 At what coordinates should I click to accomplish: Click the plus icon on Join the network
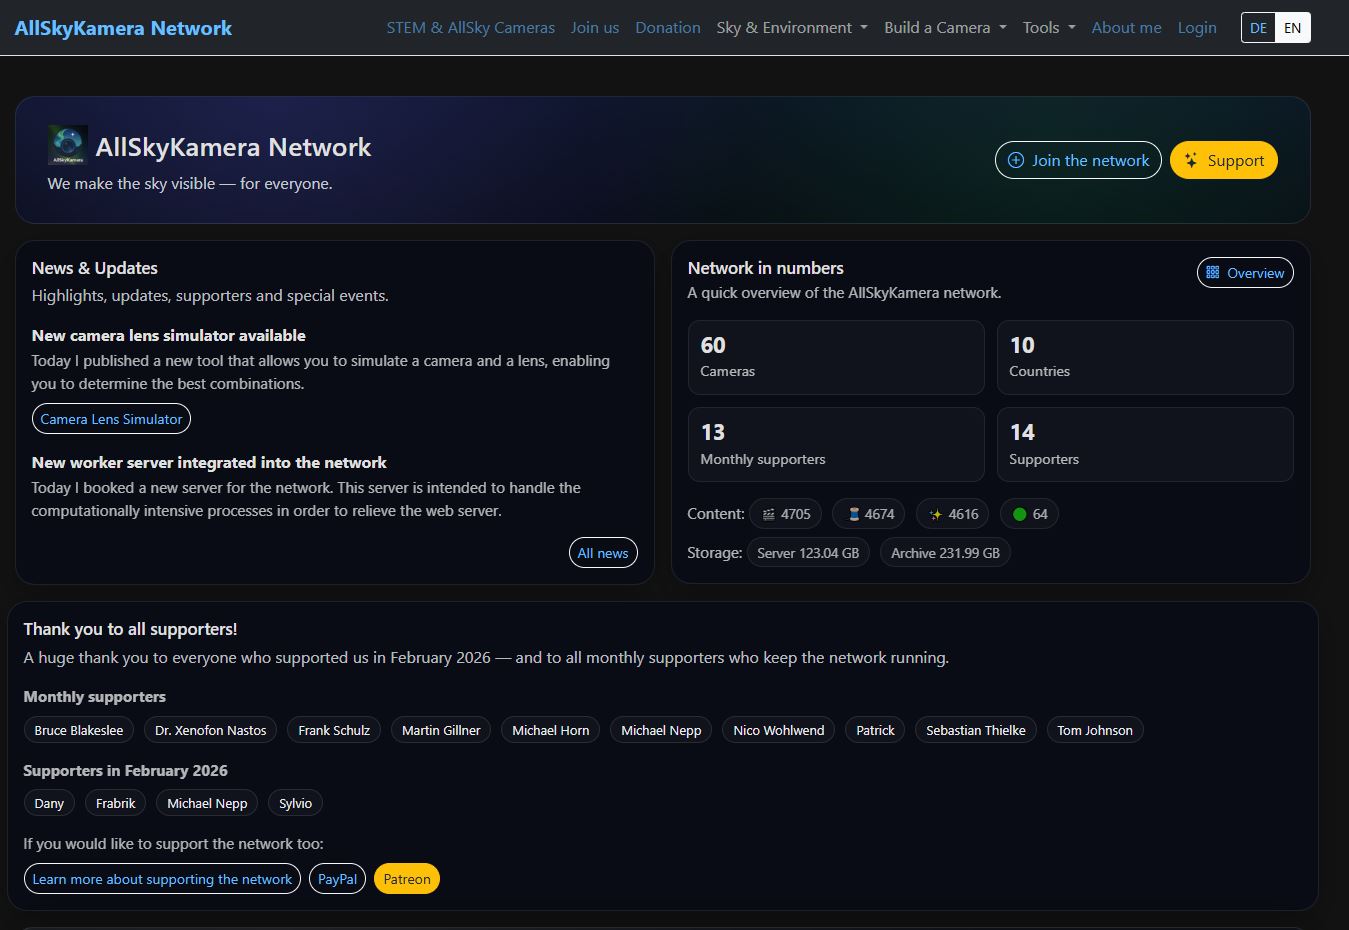1016,160
